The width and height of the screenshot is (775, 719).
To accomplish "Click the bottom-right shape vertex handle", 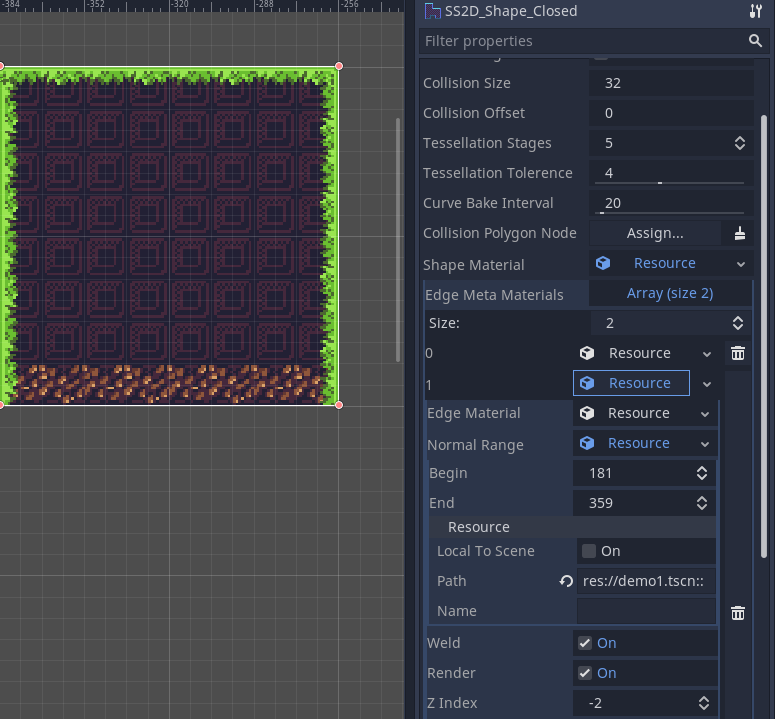I will [x=339, y=404].
